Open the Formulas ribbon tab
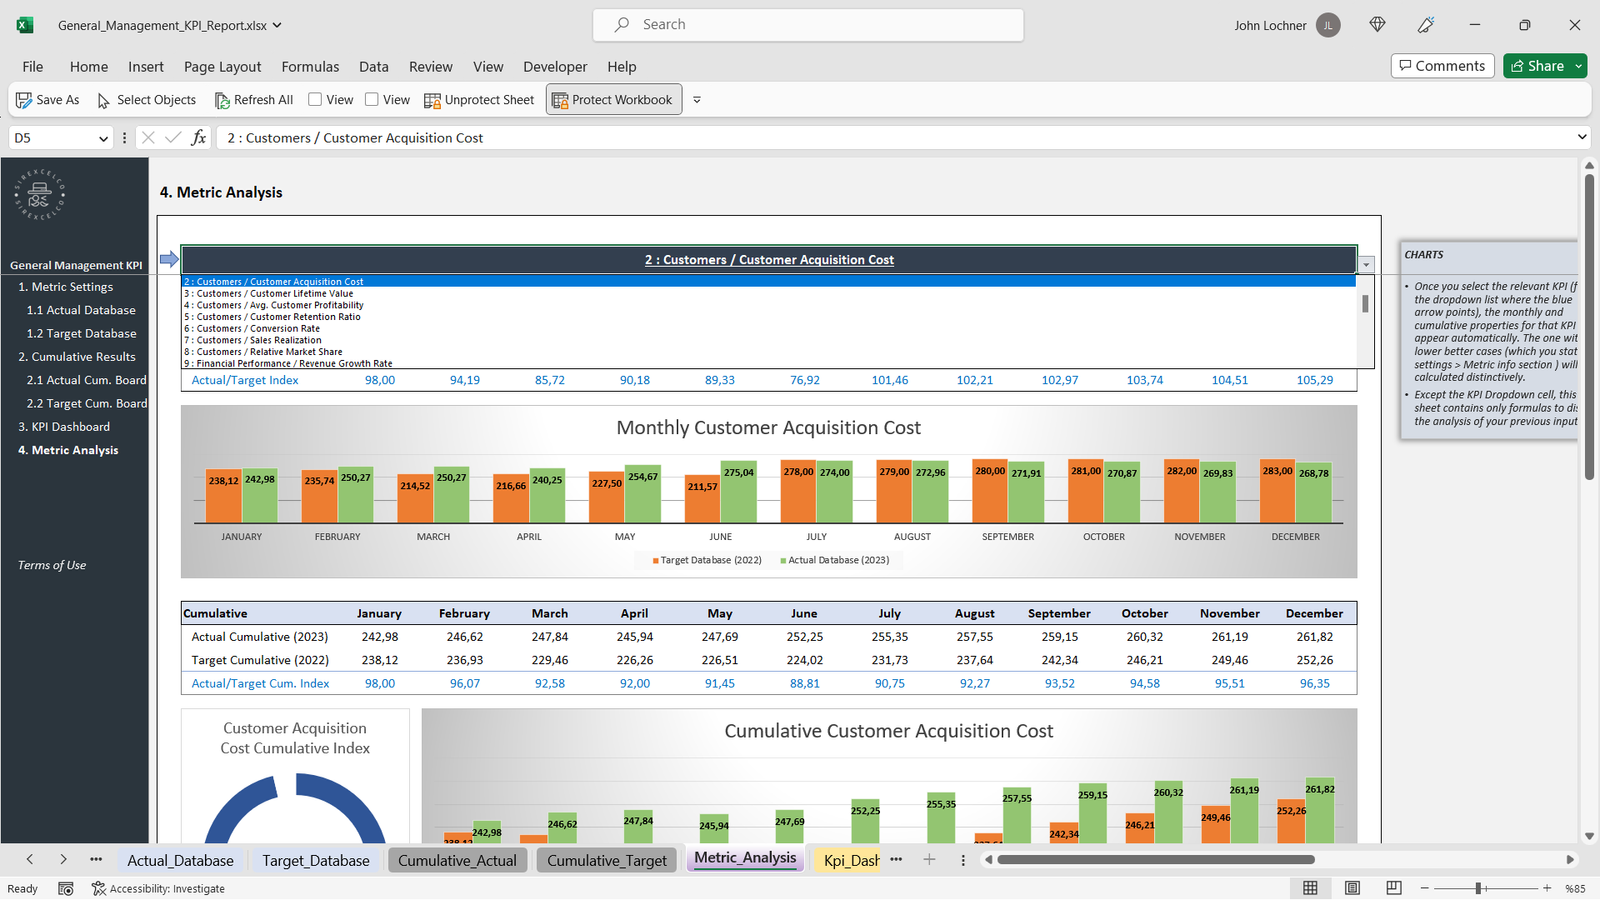The height and width of the screenshot is (900, 1600). pyautogui.click(x=310, y=67)
